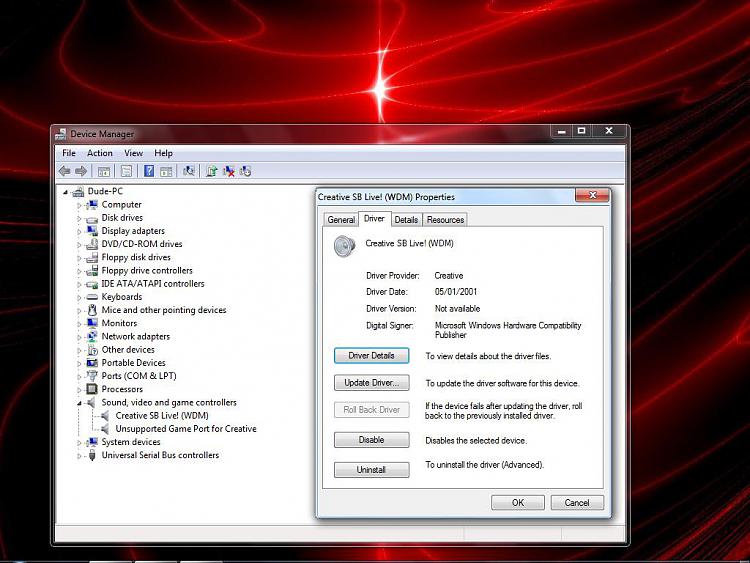Click Update Driver Software toolbar icon
Screen dimensions: 750x563
pos(211,171)
